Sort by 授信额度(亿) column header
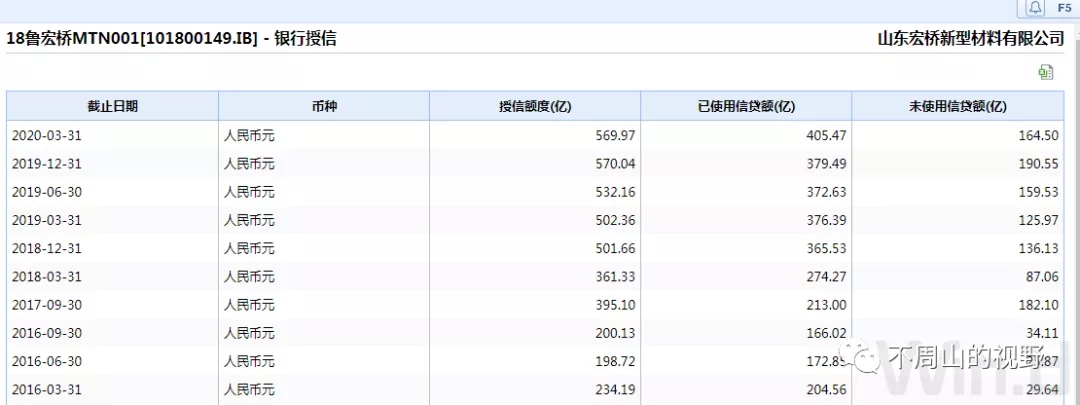The height and width of the screenshot is (405, 1080). pyautogui.click(x=535, y=106)
